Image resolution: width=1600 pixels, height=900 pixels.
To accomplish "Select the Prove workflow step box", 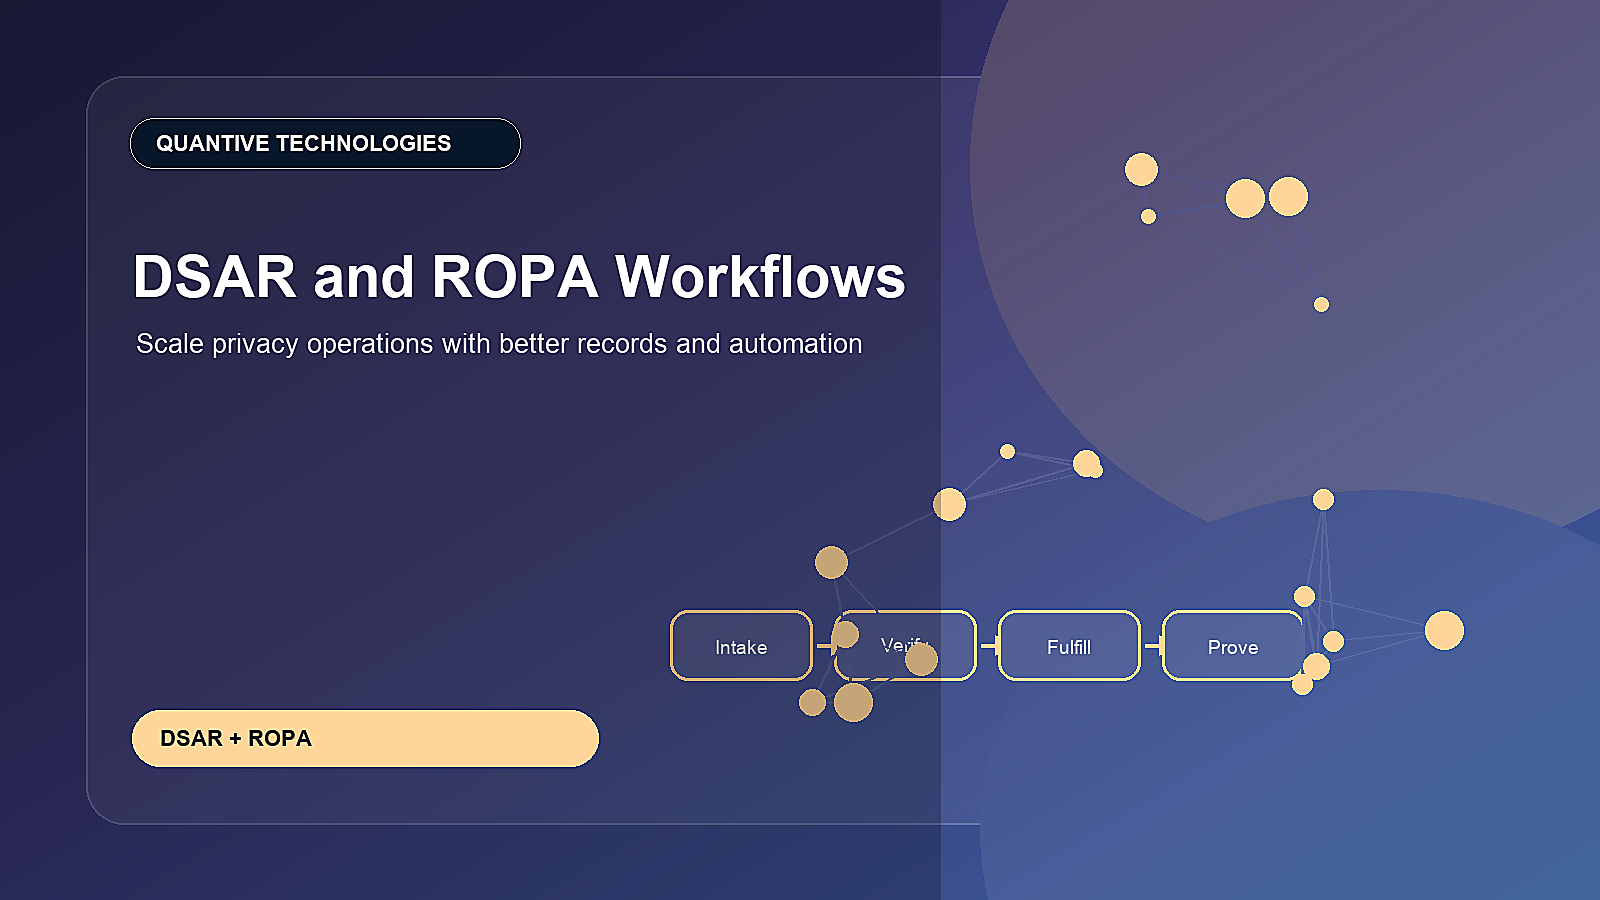I will [1233, 646].
